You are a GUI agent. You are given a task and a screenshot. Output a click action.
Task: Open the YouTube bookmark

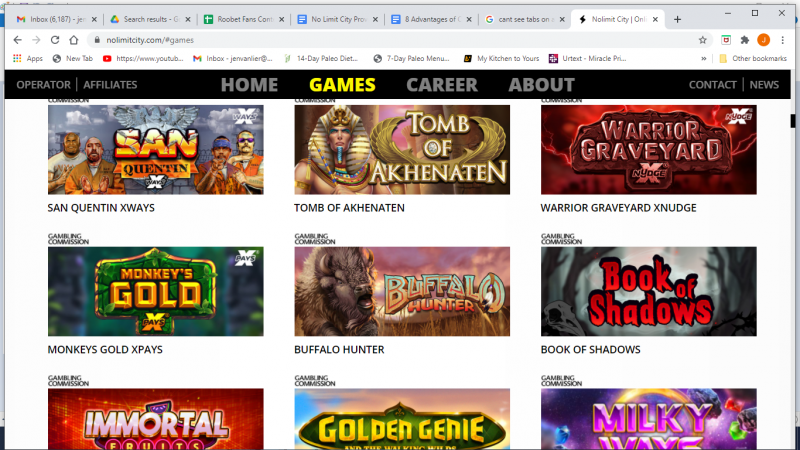(x=143, y=59)
